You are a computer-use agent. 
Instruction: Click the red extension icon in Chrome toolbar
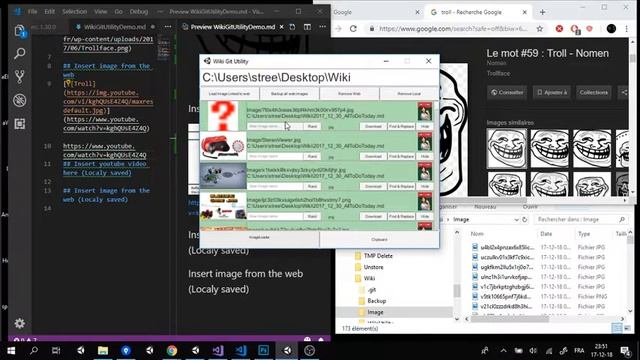point(559,29)
